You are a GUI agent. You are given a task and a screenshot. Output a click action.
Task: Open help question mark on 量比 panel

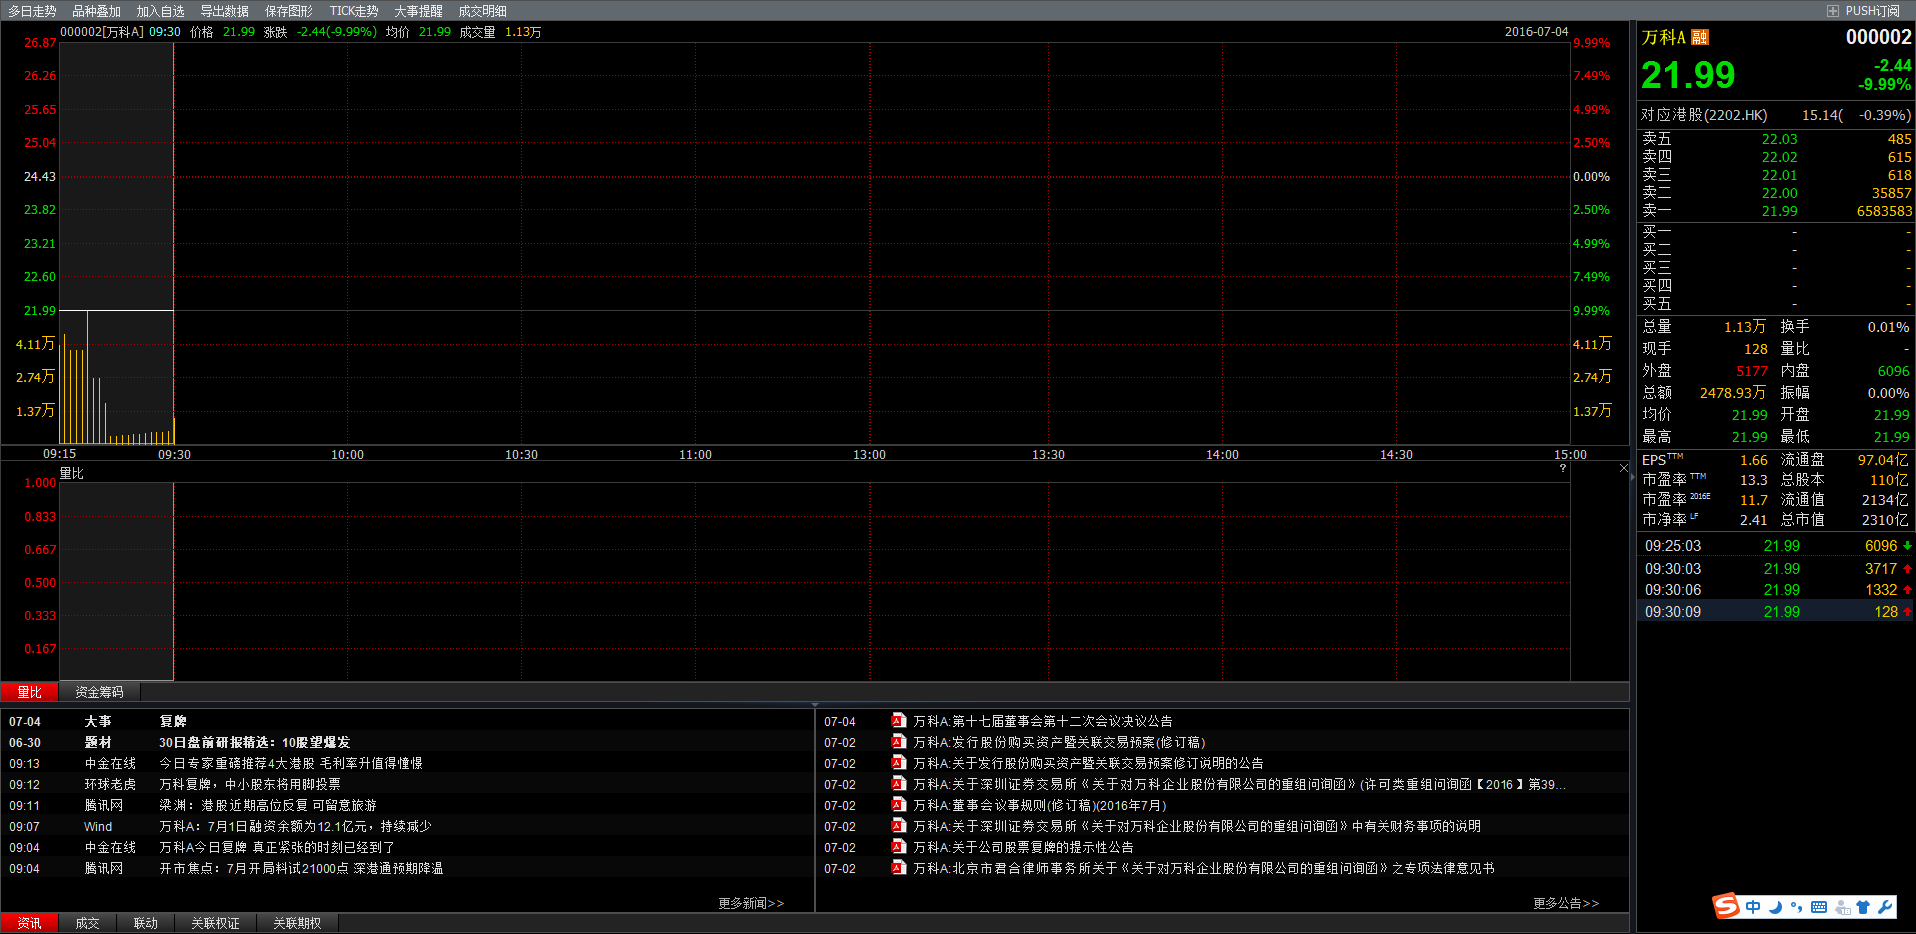point(1562,468)
